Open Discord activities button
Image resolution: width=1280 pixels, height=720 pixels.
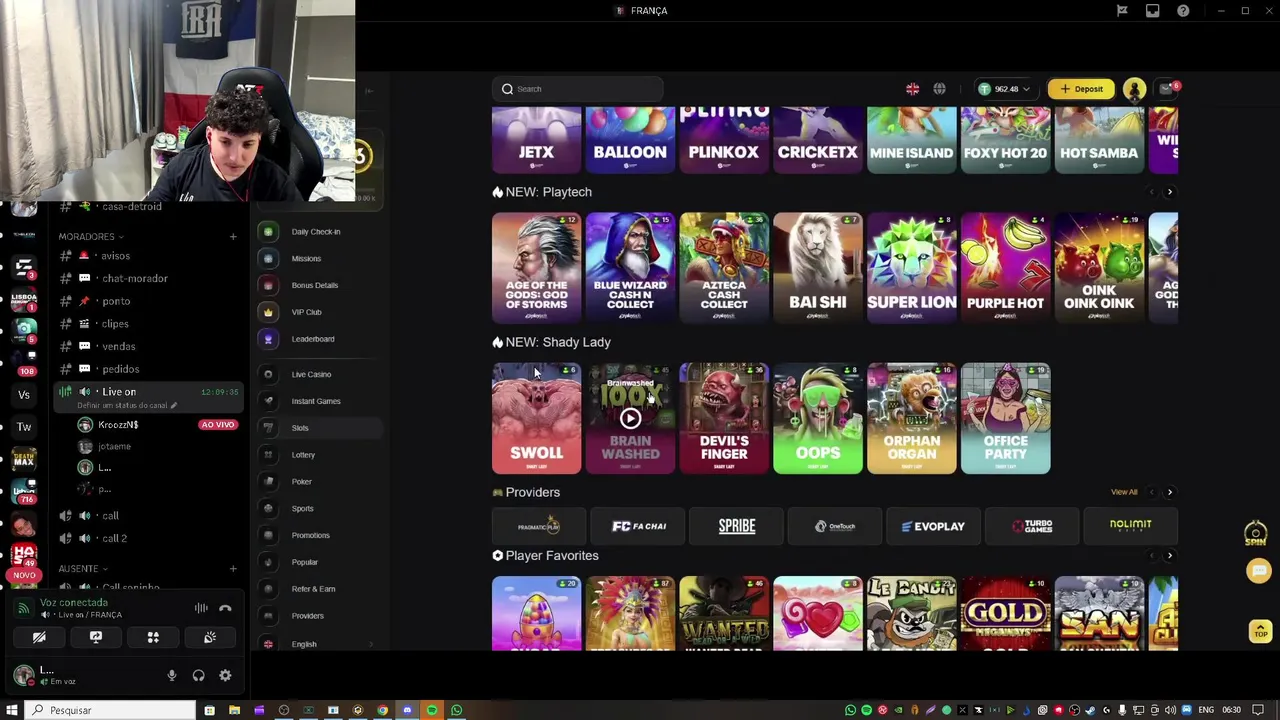[x=153, y=637]
